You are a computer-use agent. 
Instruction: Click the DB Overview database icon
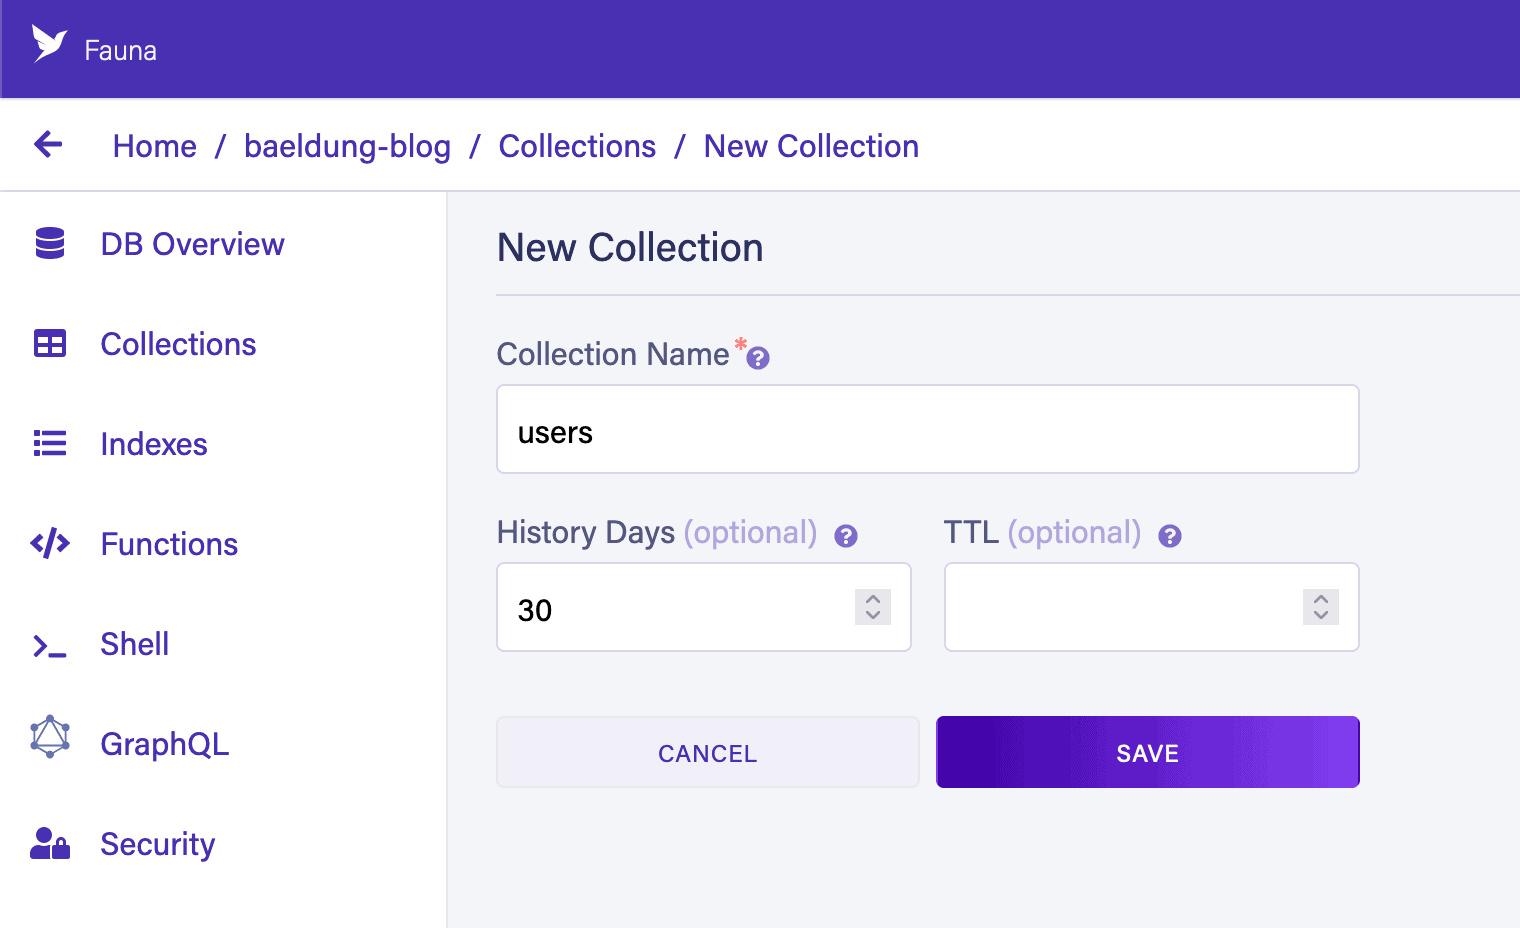(x=50, y=243)
